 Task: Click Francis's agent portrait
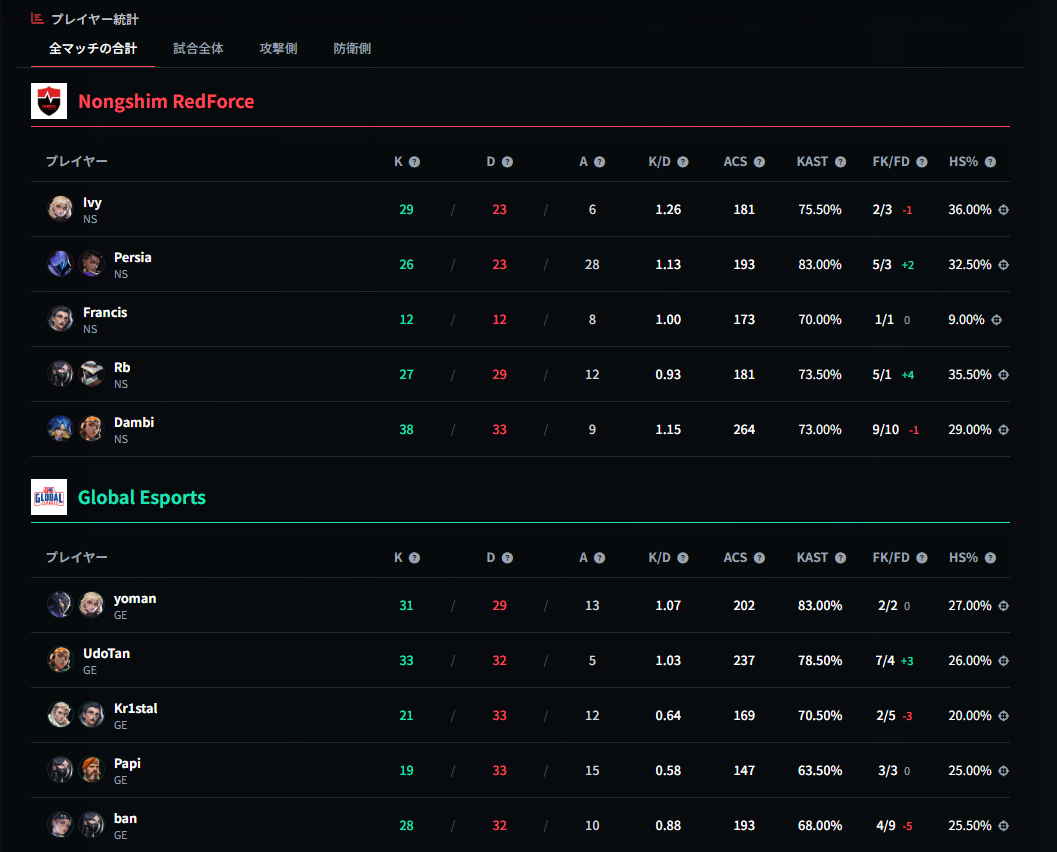[60, 319]
